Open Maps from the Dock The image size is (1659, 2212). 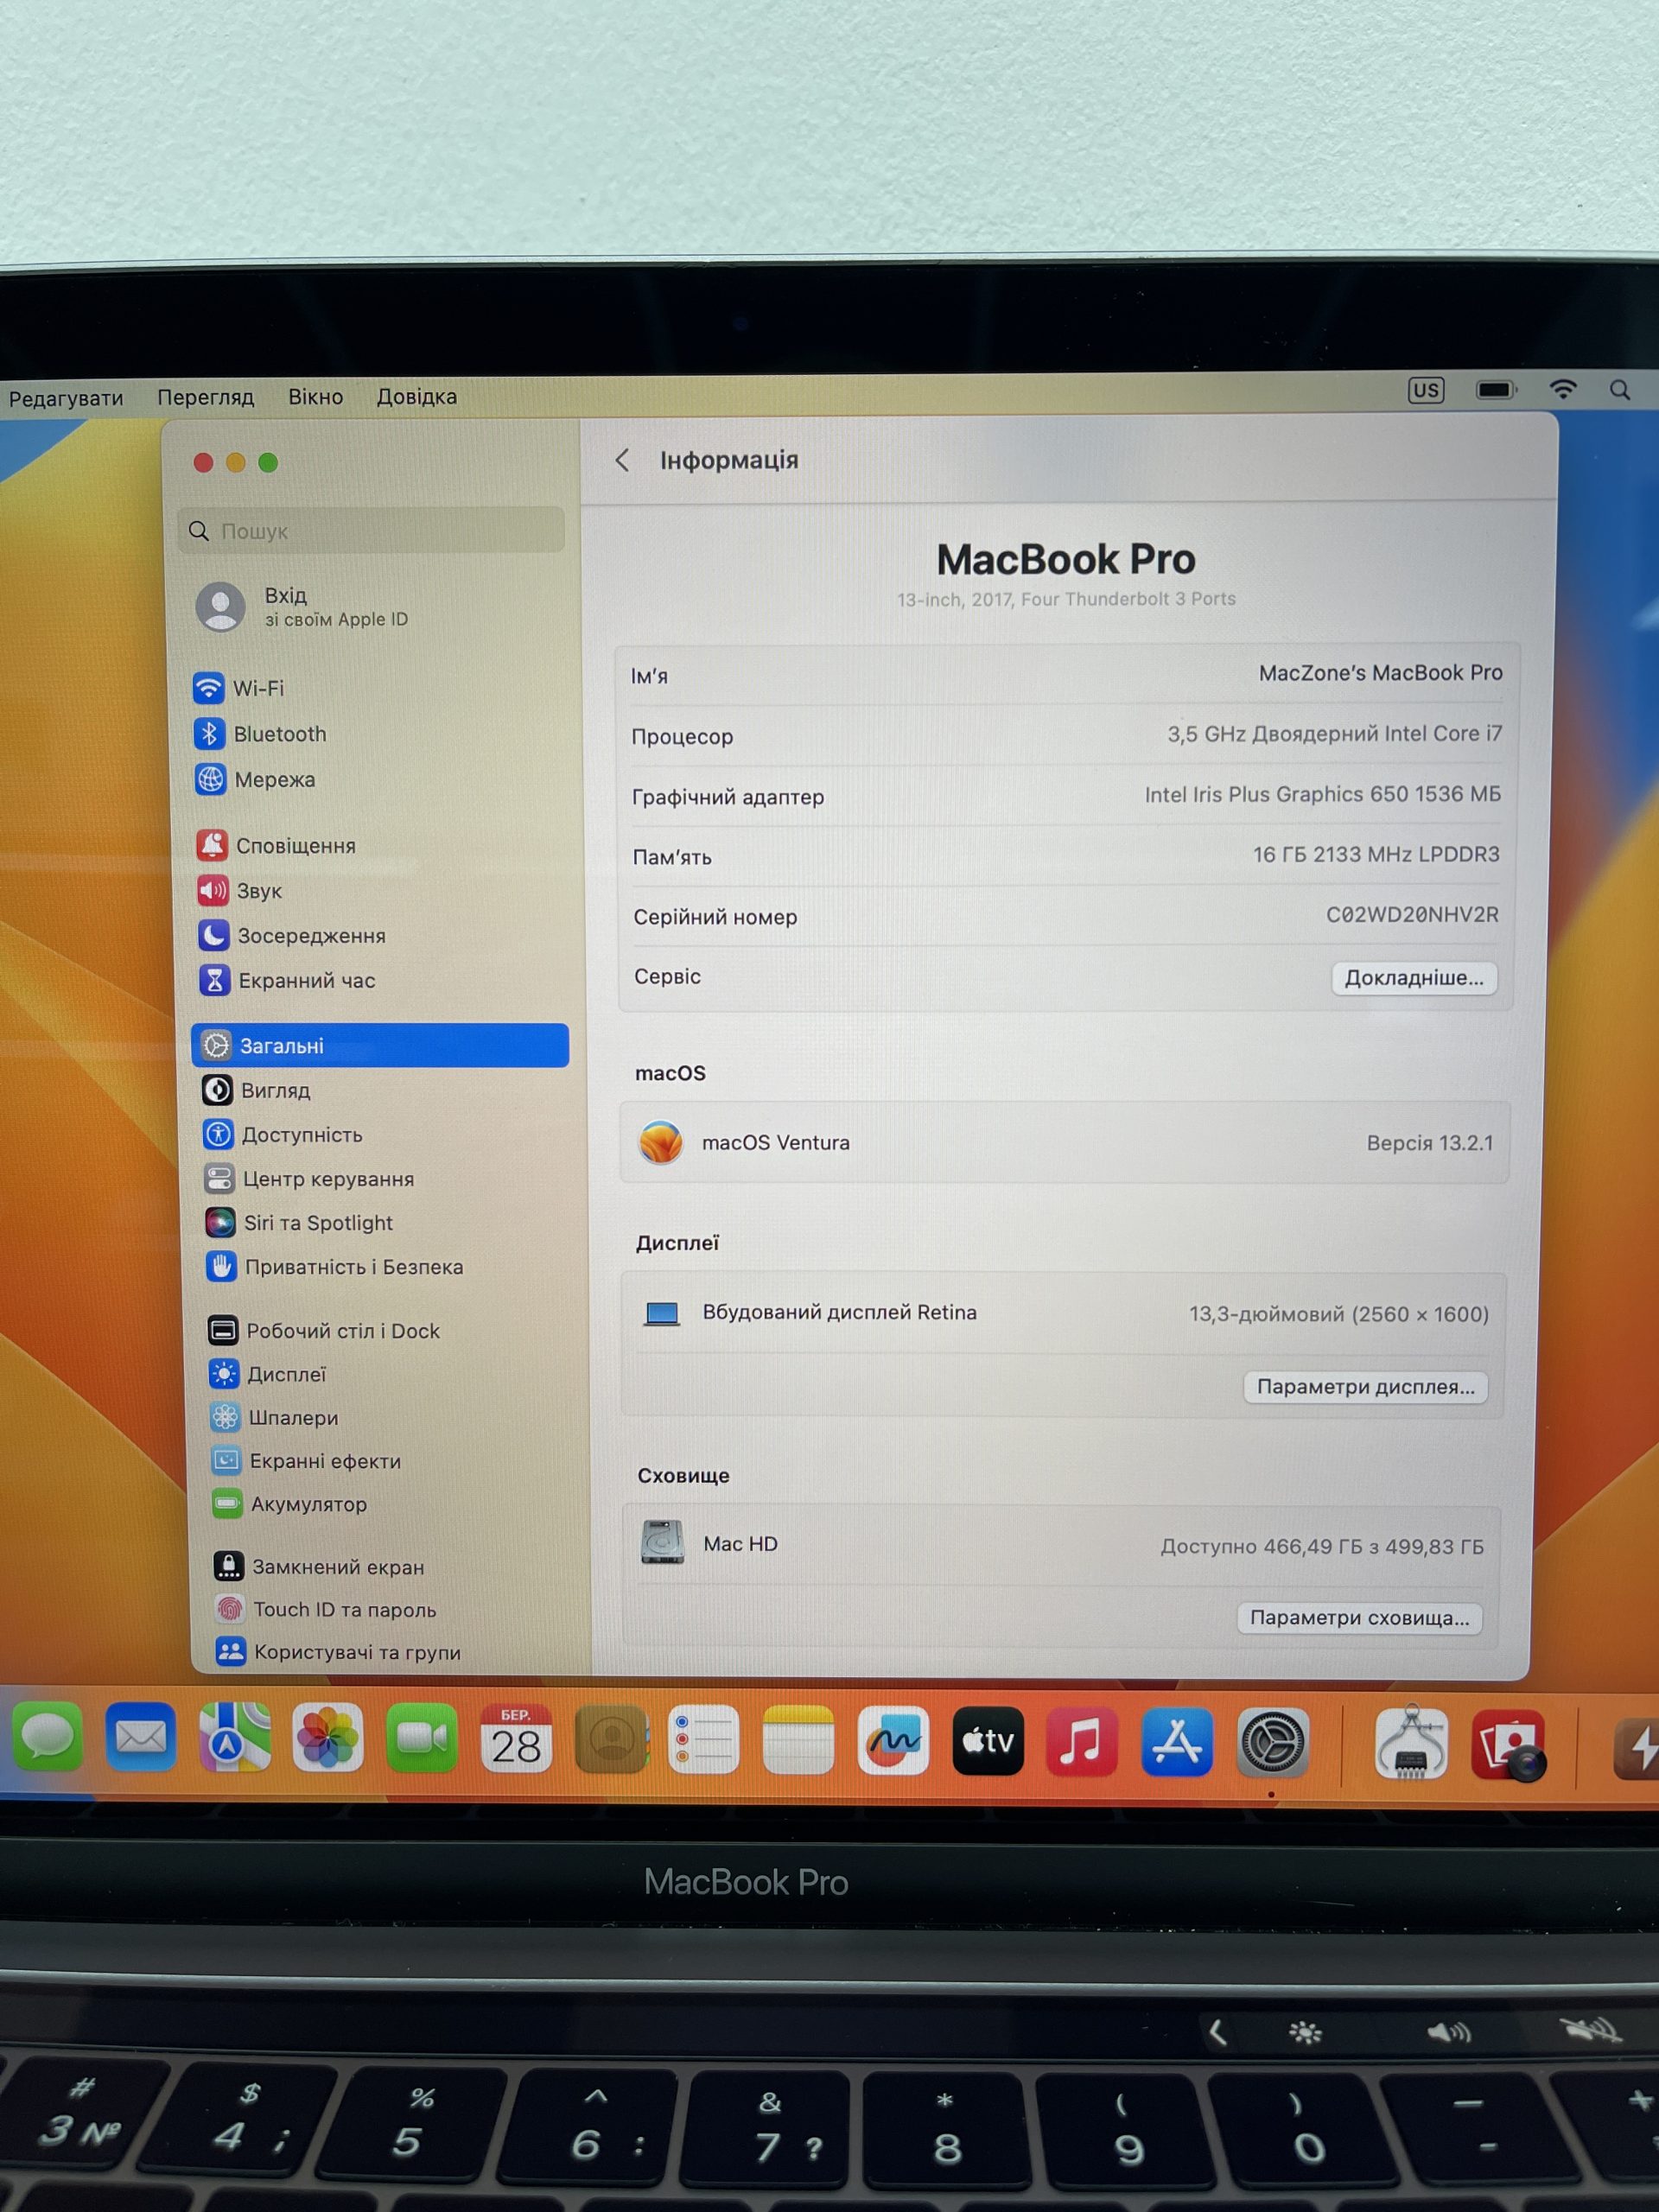235,1738
